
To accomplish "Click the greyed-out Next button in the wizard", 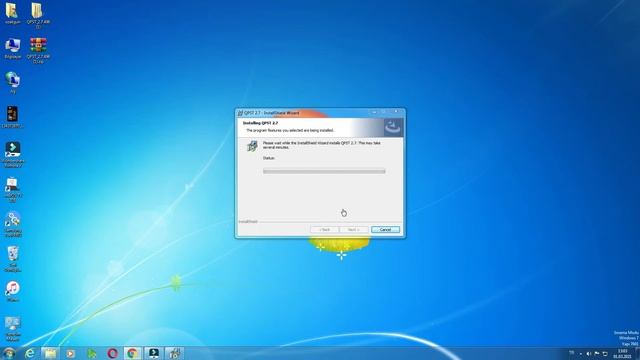I will [353, 229].
